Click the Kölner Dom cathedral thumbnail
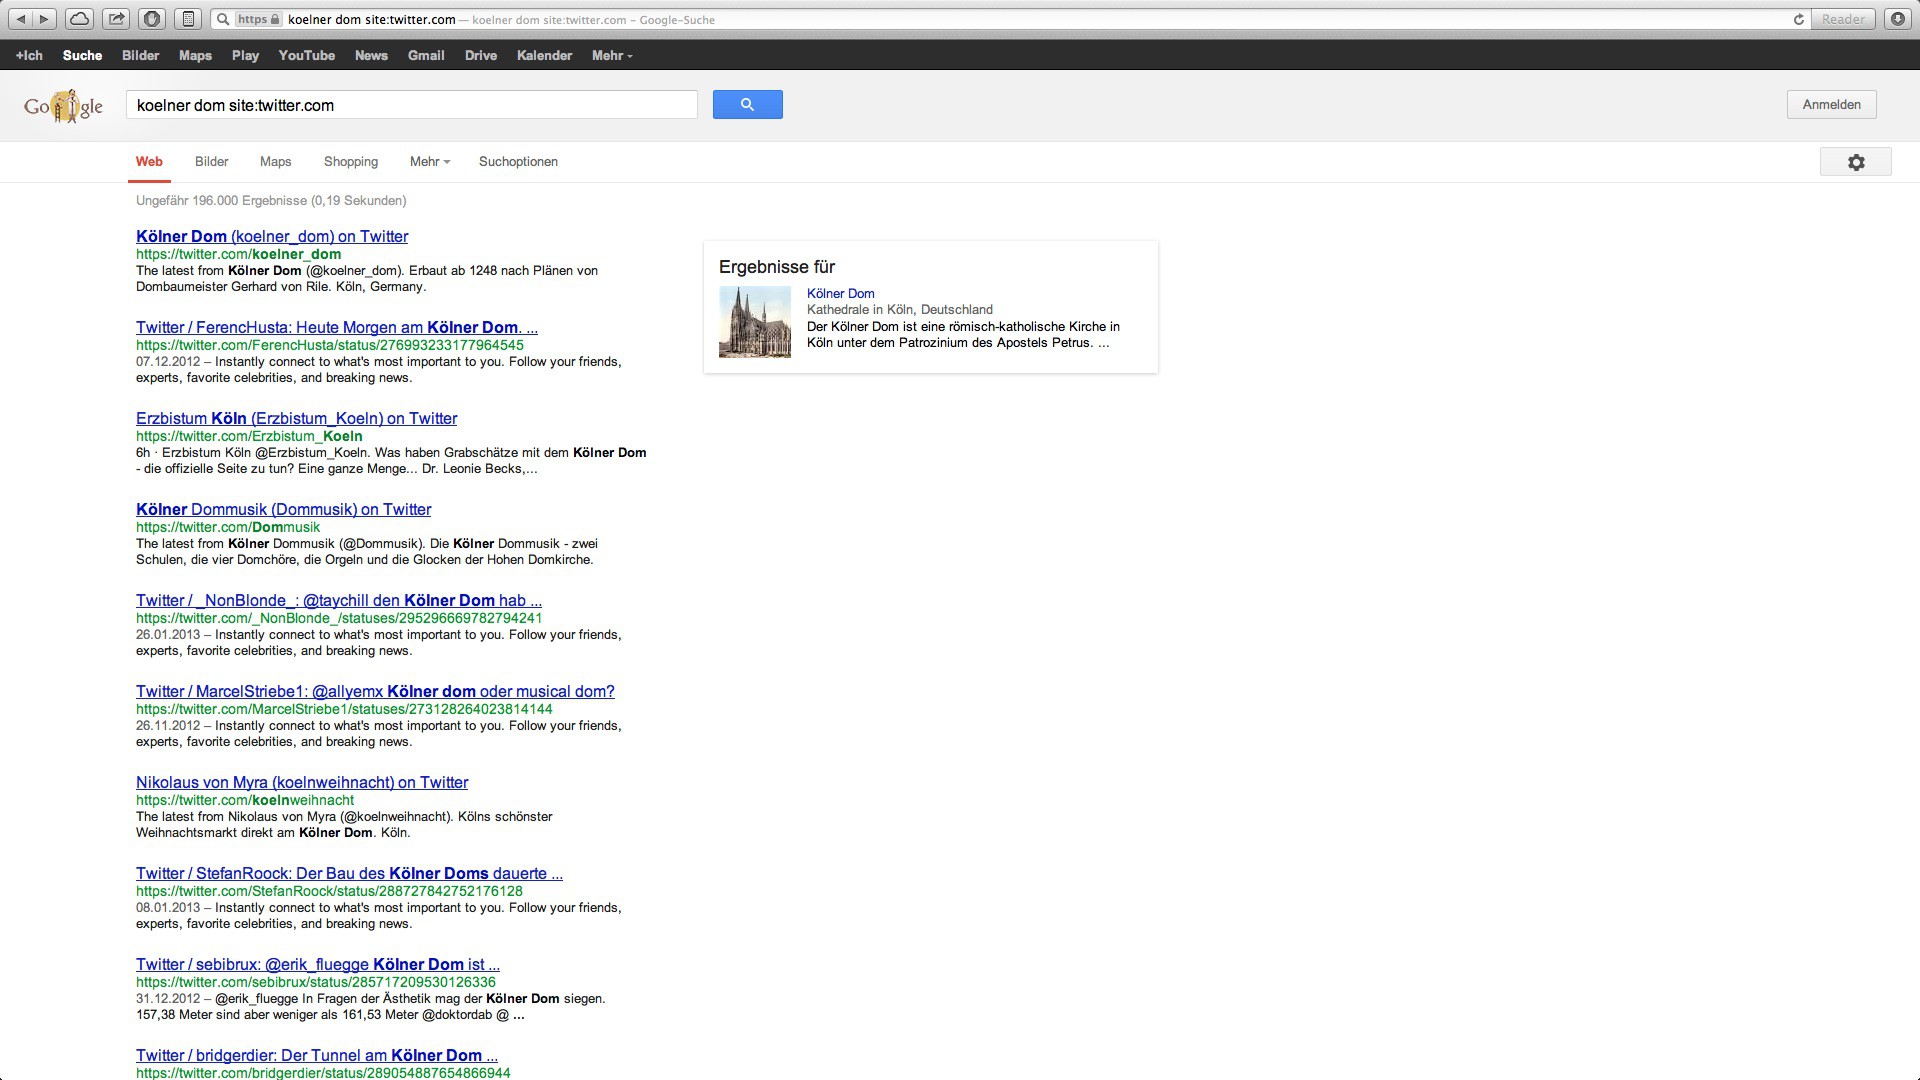The height and width of the screenshot is (1080, 1920). pos(754,322)
